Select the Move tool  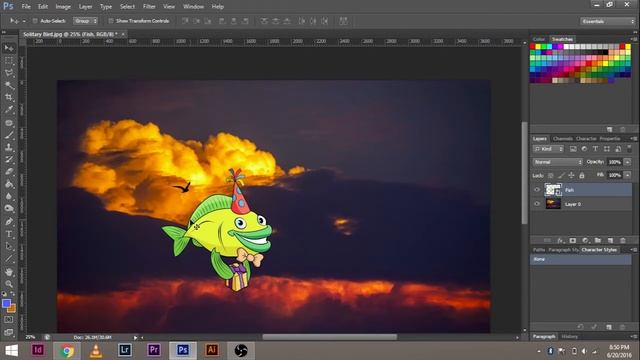(x=9, y=48)
